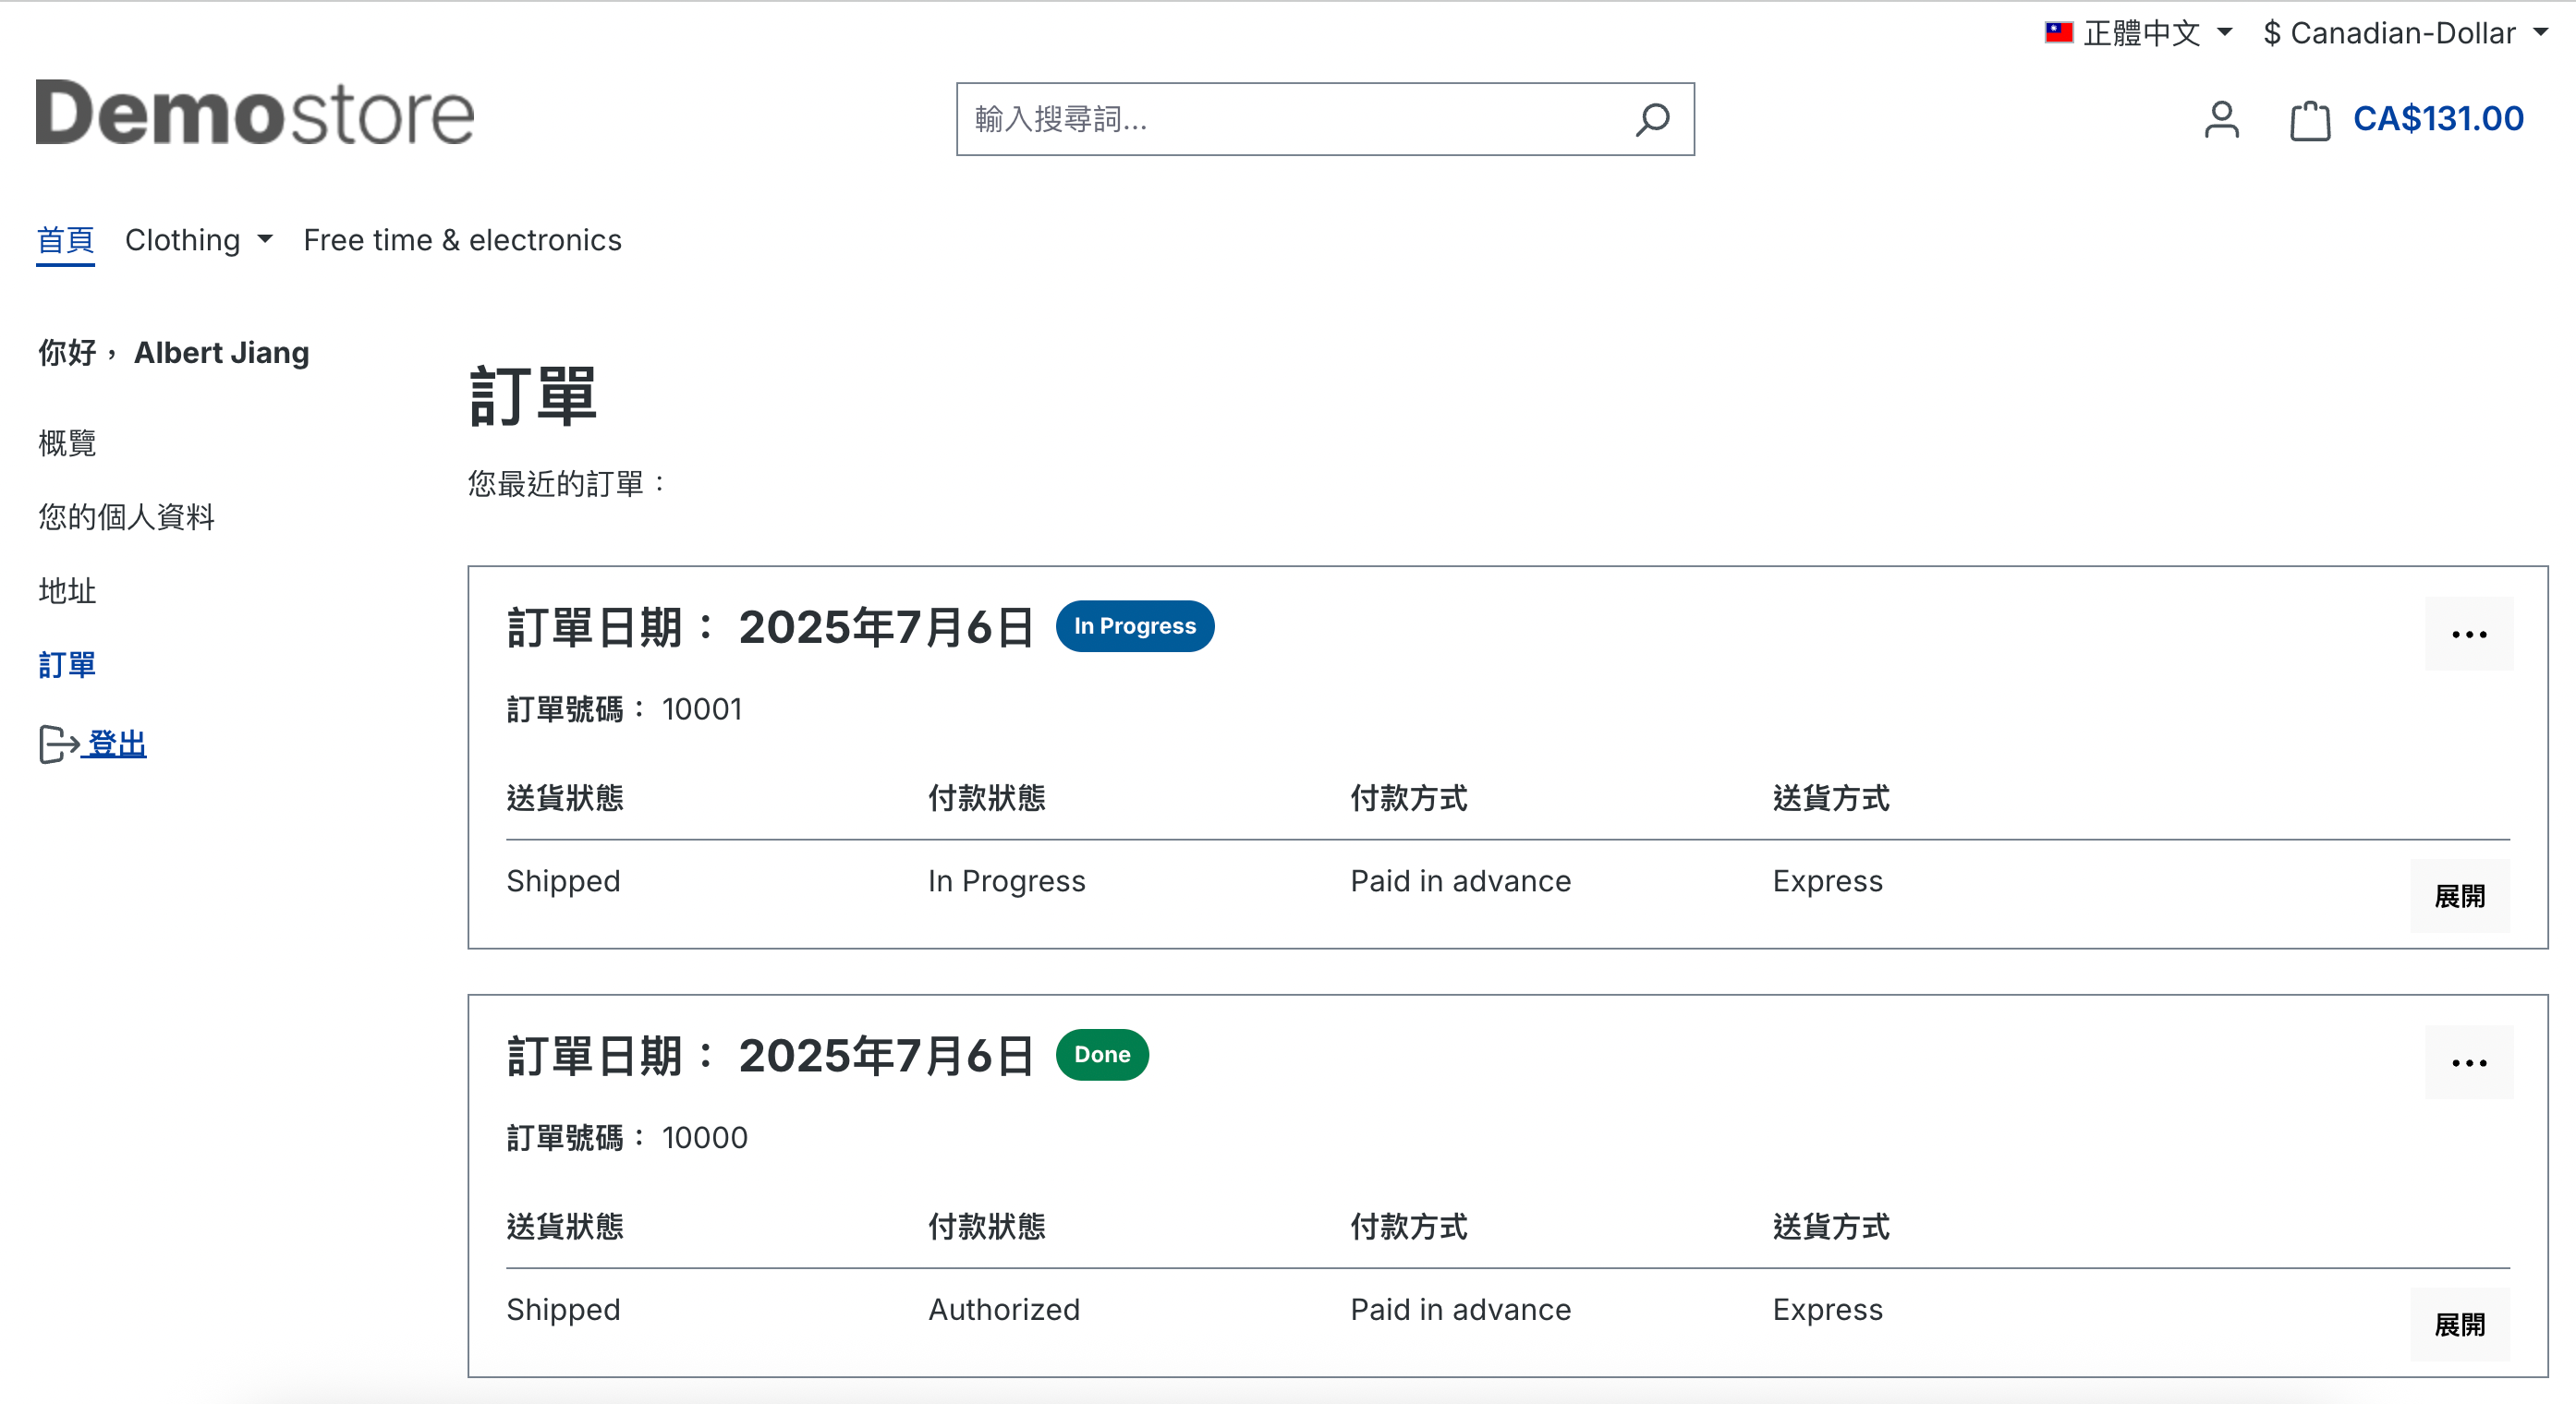The image size is (2576, 1404).
Task: Click Authorized payment status of order 10000
Action: [1004, 1309]
